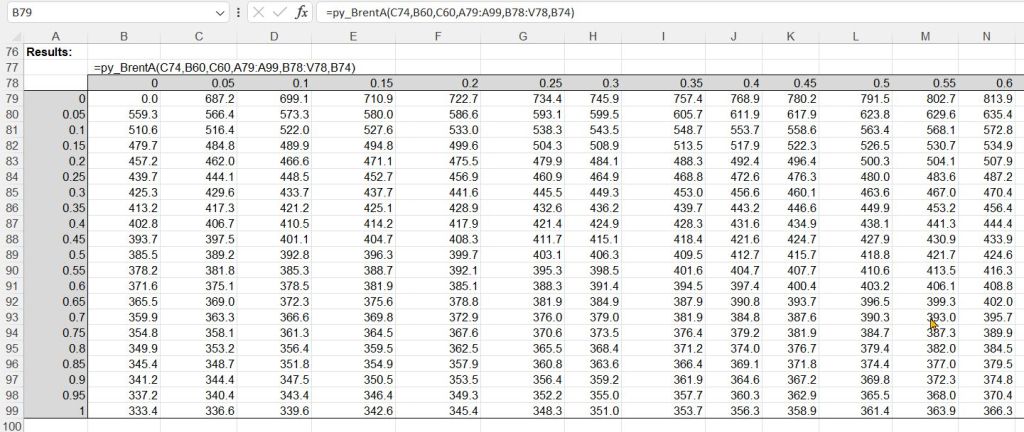This screenshot has width=1024, height=432.
Task: Select cell B79 containing 0.0
Action: pos(124,99)
